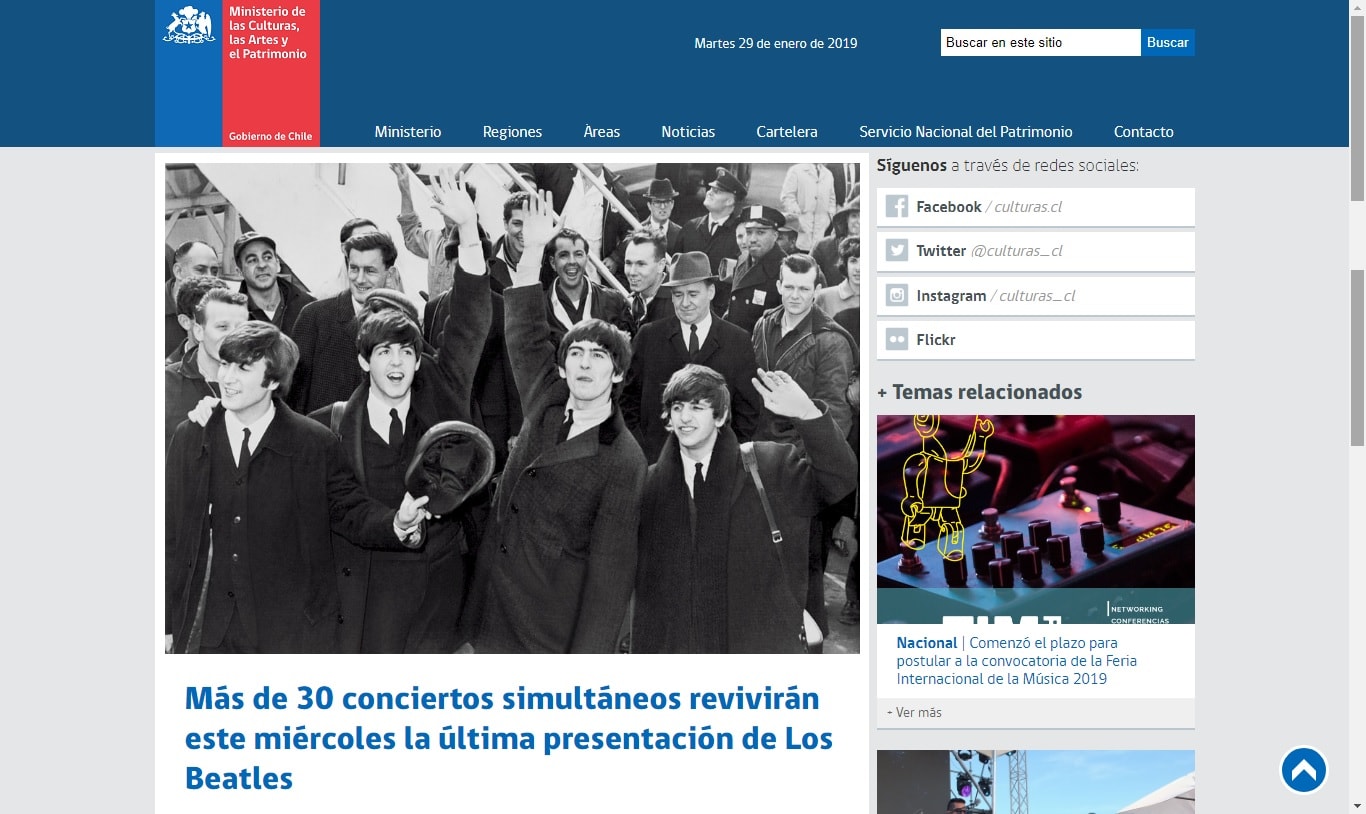Open Cartelera from the navigation bar
The width and height of the screenshot is (1366, 814).
tap(787, 132)
